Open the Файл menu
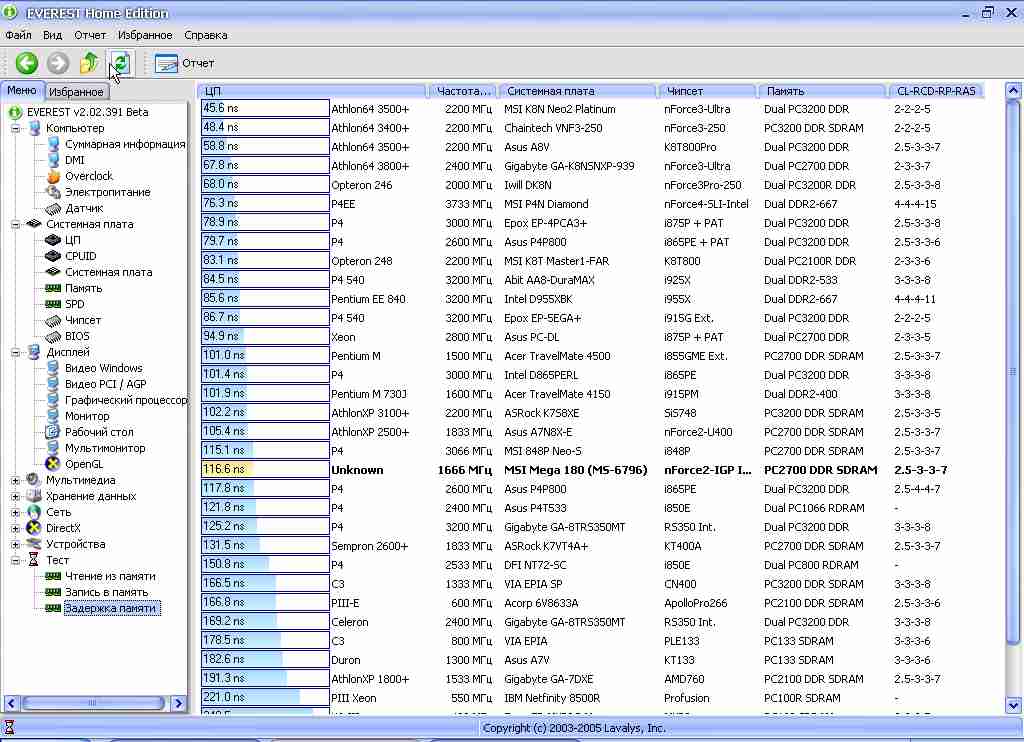 tap(18, 35)
